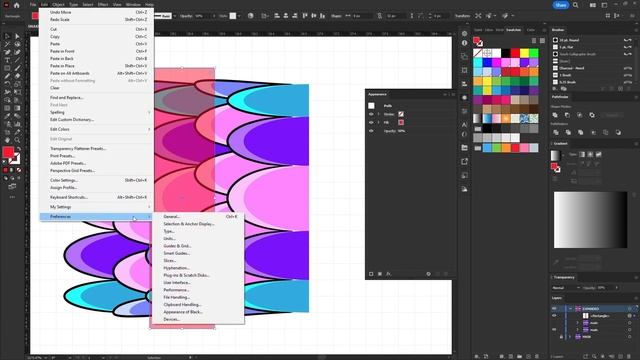Screen dimensions: 640x360
Task: Click the Fill color chip in Appearance panel
Action: pos(401,122)
